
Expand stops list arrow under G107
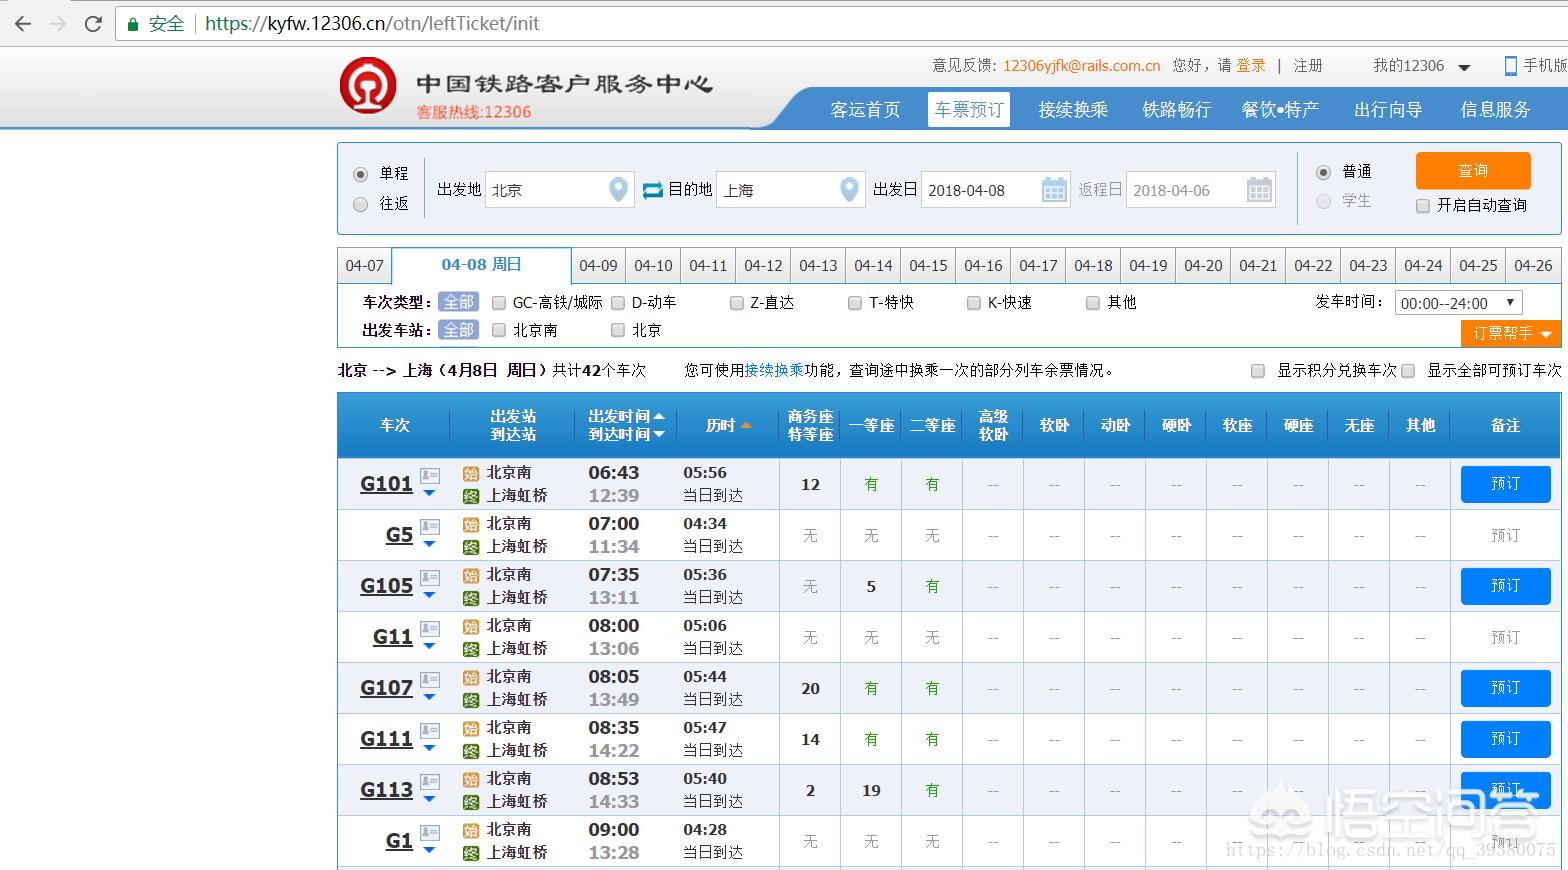(429, 697)
